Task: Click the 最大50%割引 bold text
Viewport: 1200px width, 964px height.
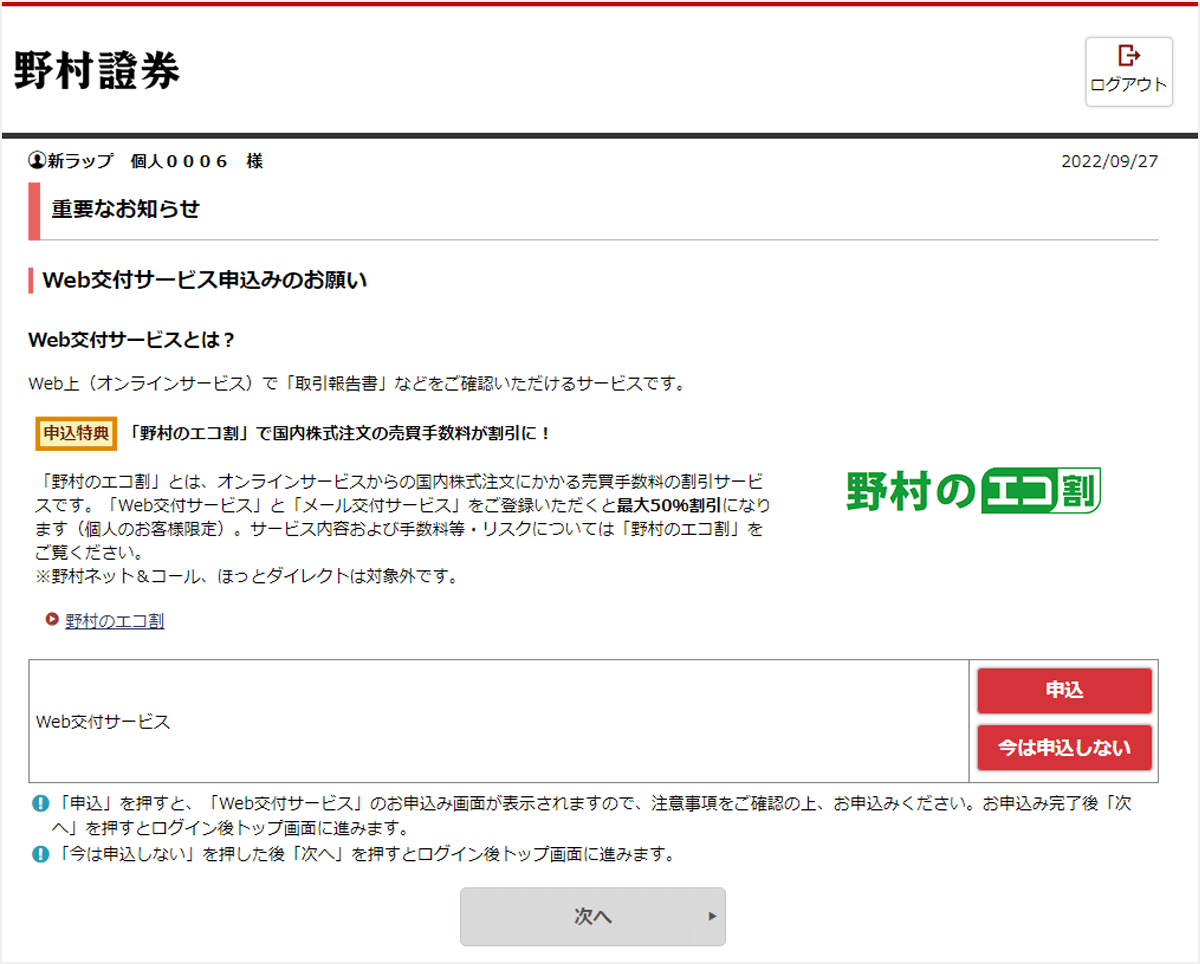Action: tap(671, 505)
